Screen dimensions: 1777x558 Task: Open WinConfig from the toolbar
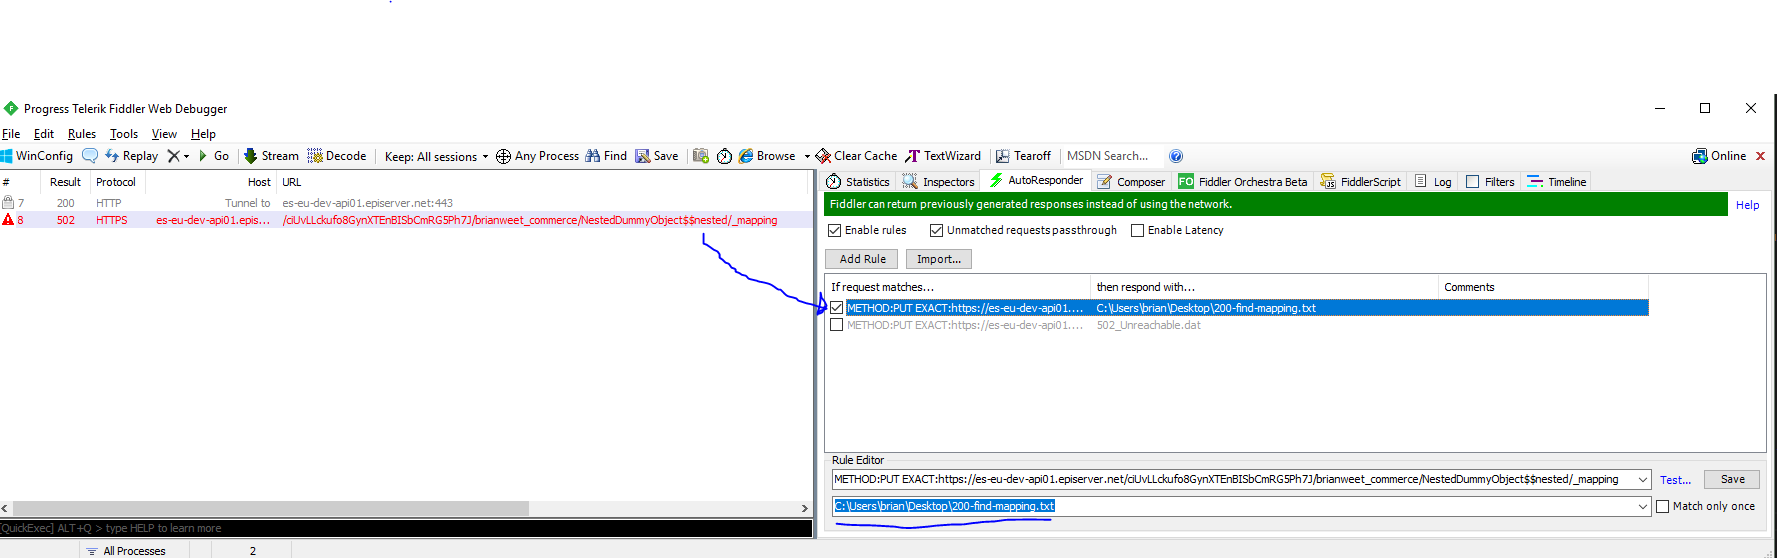tap(37, 156)
